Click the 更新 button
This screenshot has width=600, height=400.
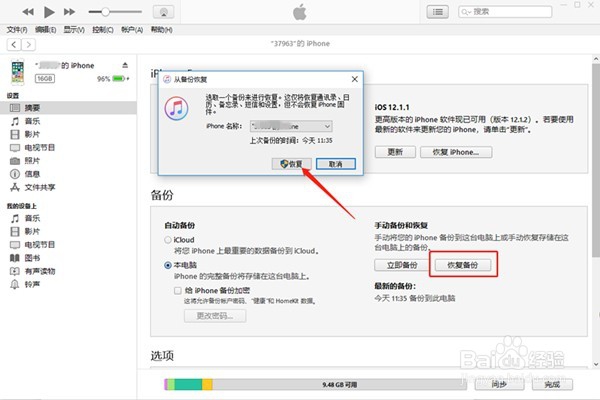click(x=395, y=152)
